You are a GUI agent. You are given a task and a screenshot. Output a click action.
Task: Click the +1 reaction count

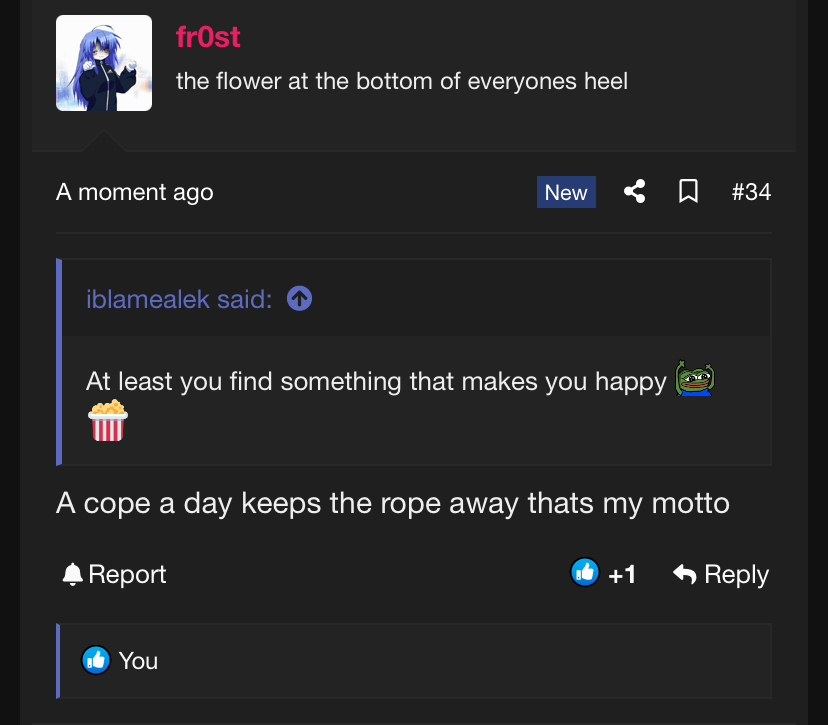(x=622, y=575)
